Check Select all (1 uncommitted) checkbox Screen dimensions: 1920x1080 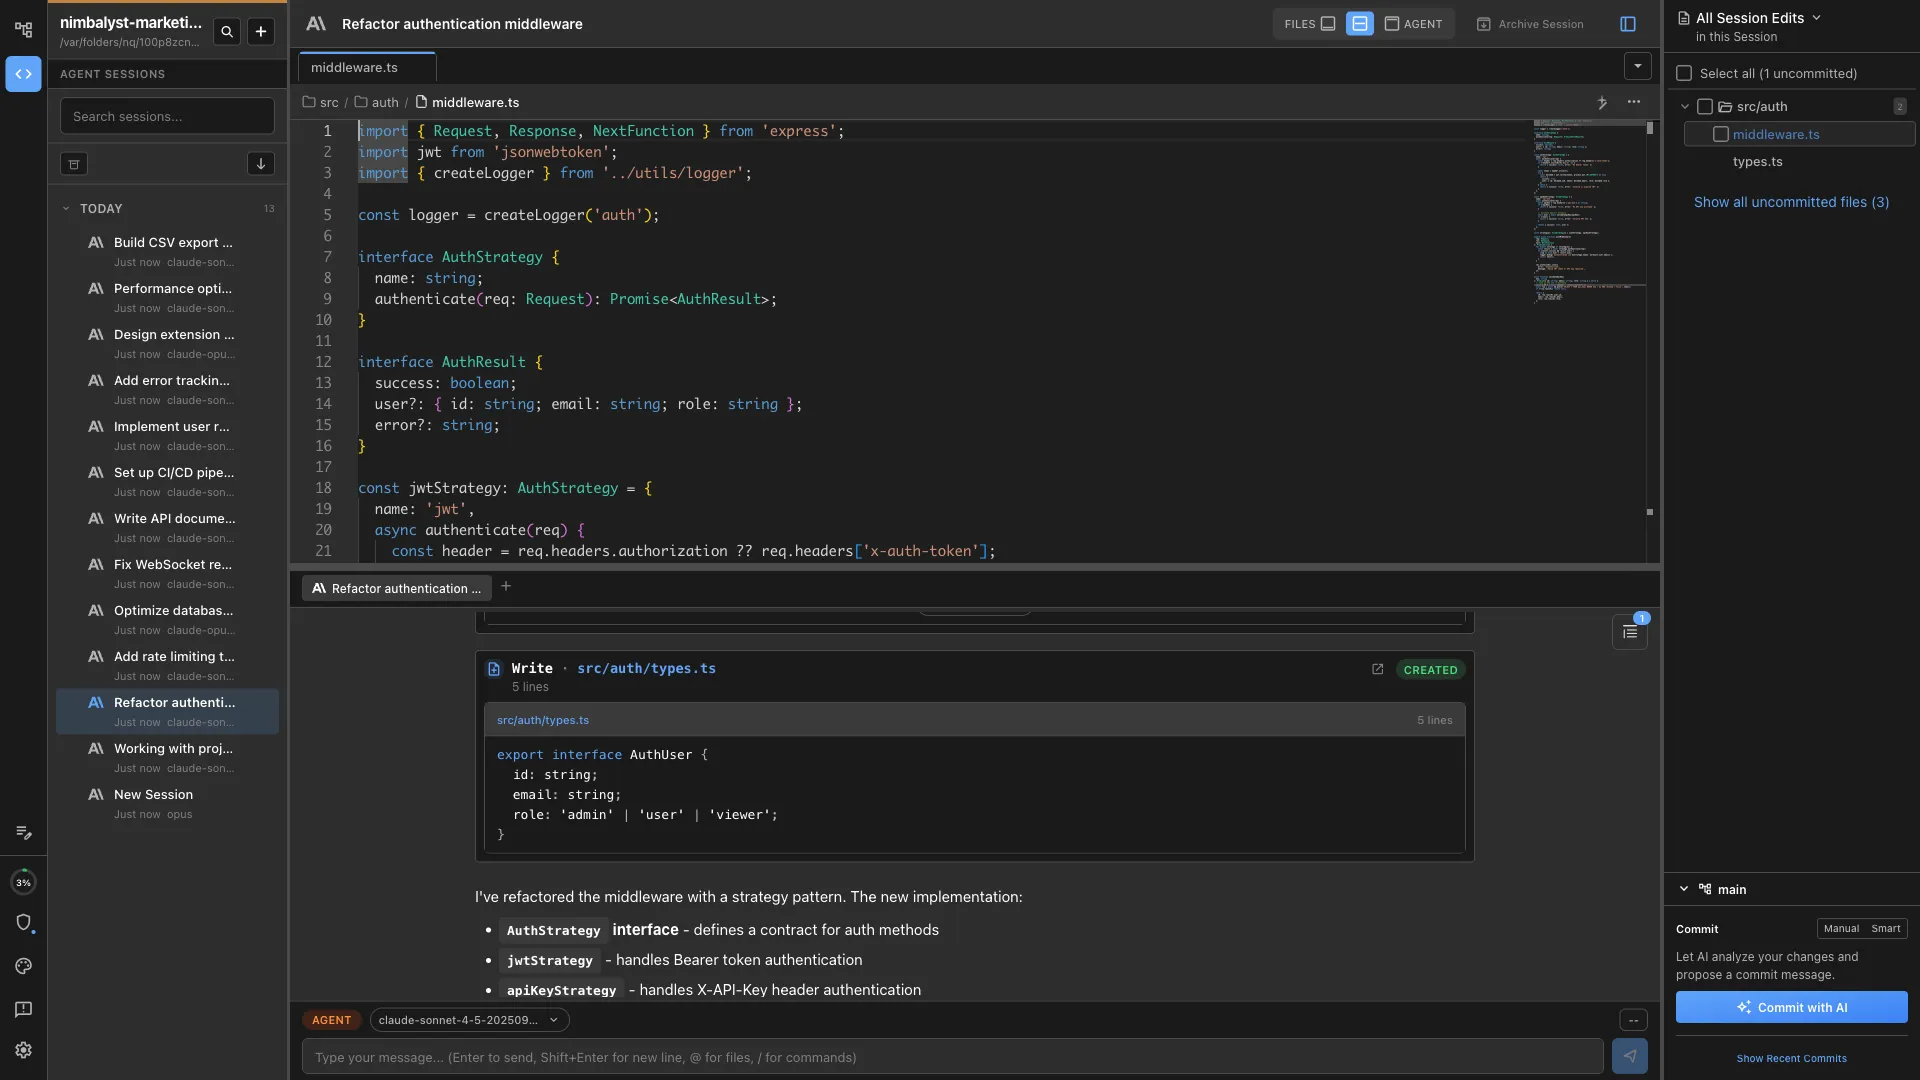coord(1686,73)
